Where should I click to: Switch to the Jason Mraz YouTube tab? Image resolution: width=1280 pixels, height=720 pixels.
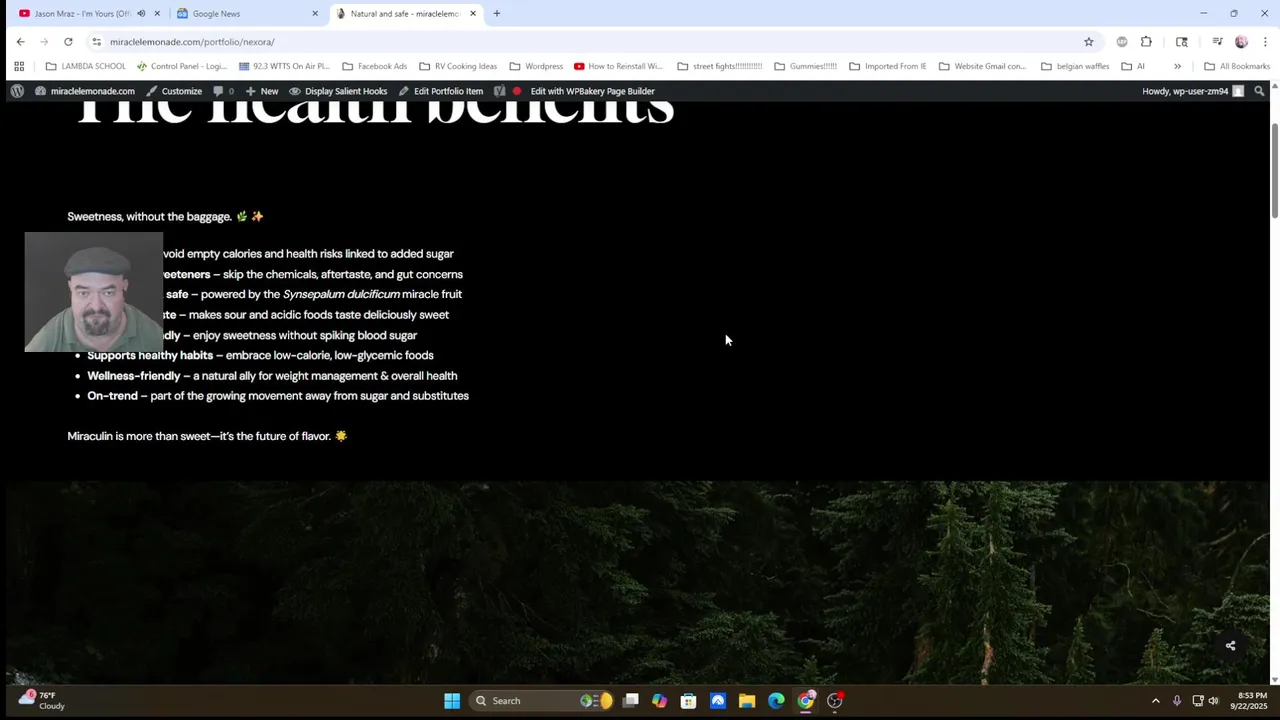coord(80,13)
